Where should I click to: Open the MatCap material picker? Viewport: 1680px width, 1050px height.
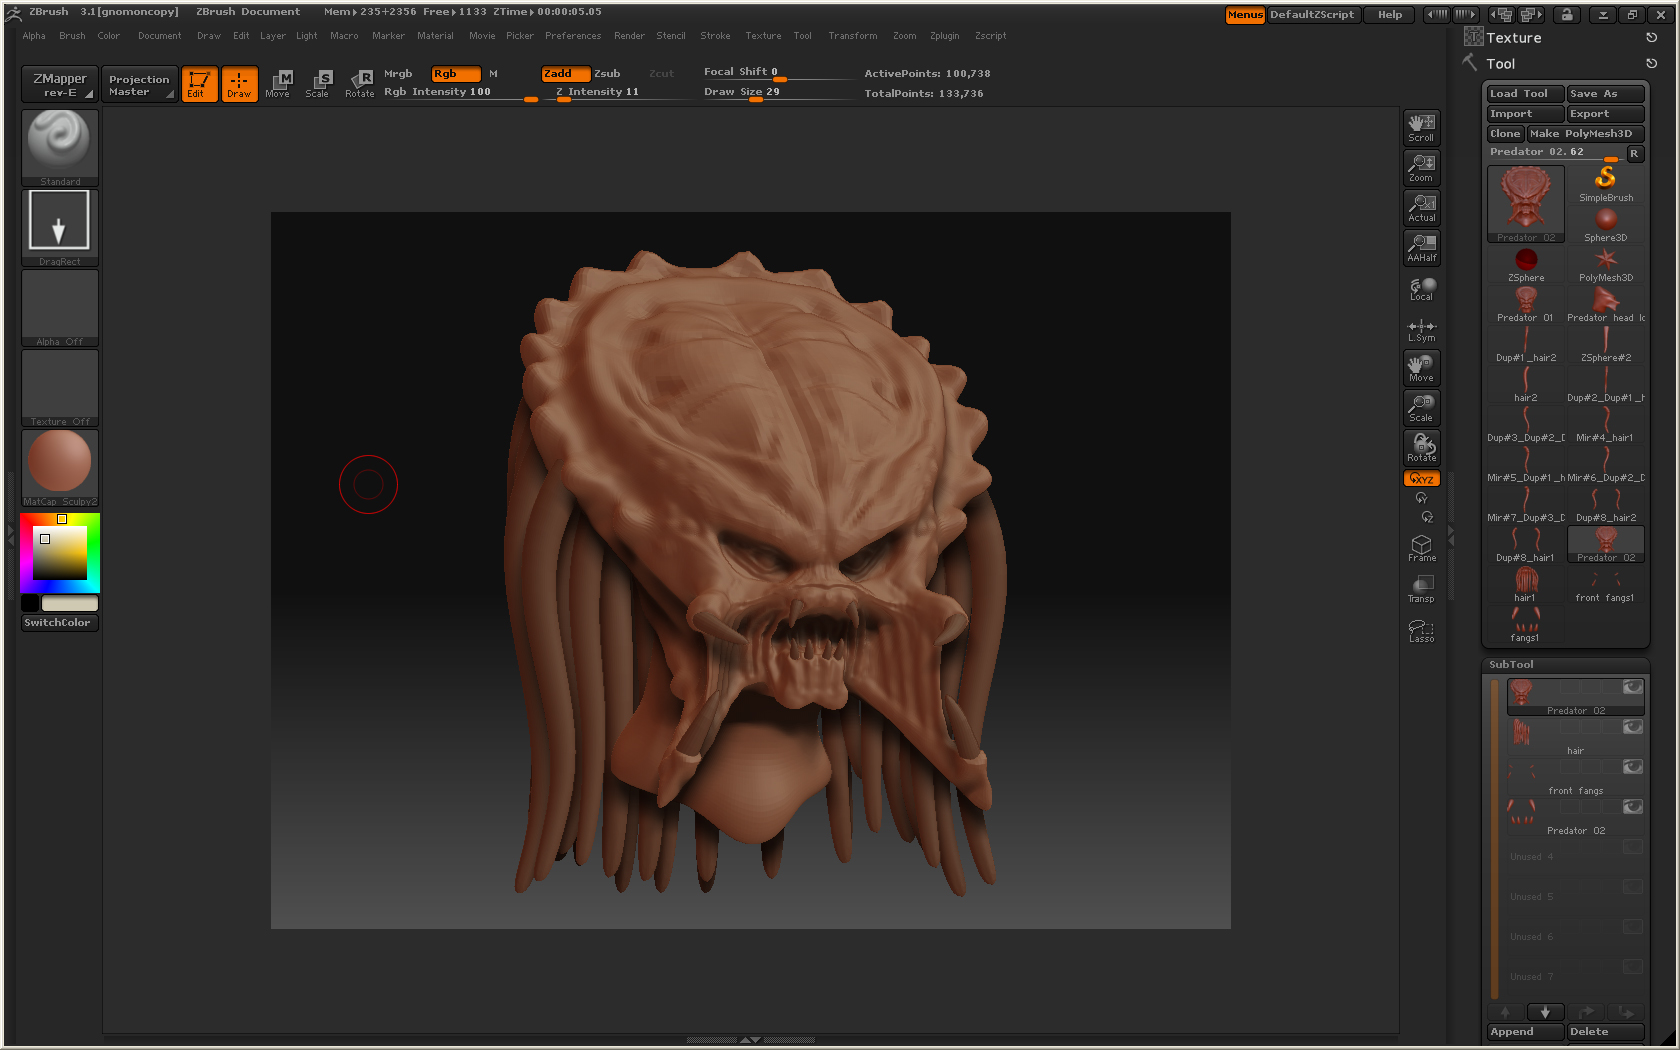[x=60, y=466]
